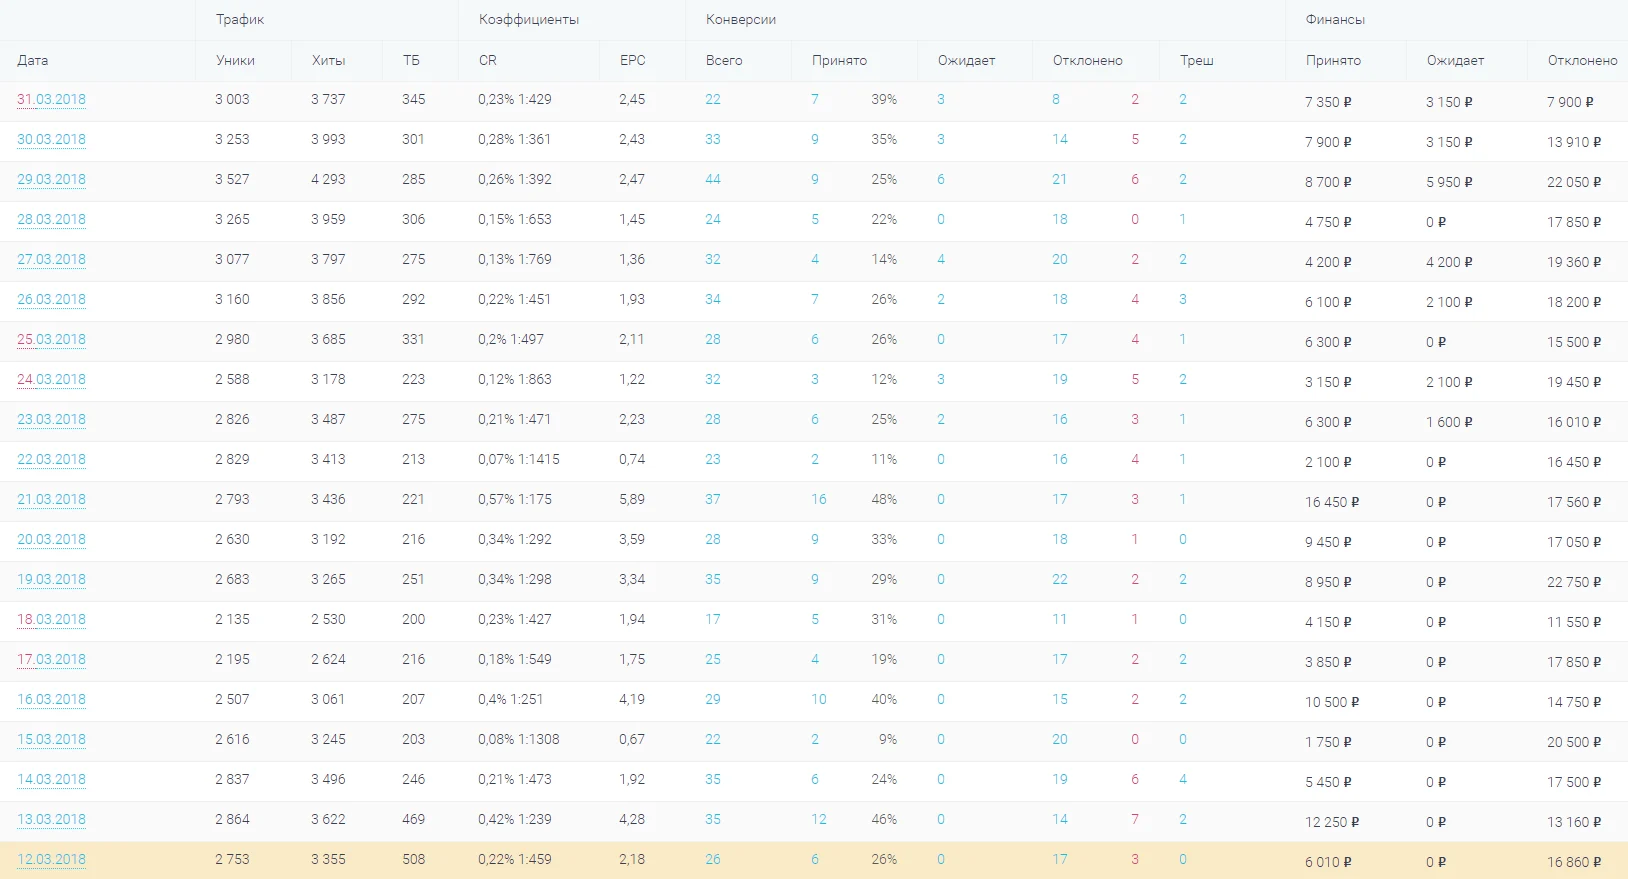Click the Треш column header
The image size is (1628, 879).
tap(1197, 61)
